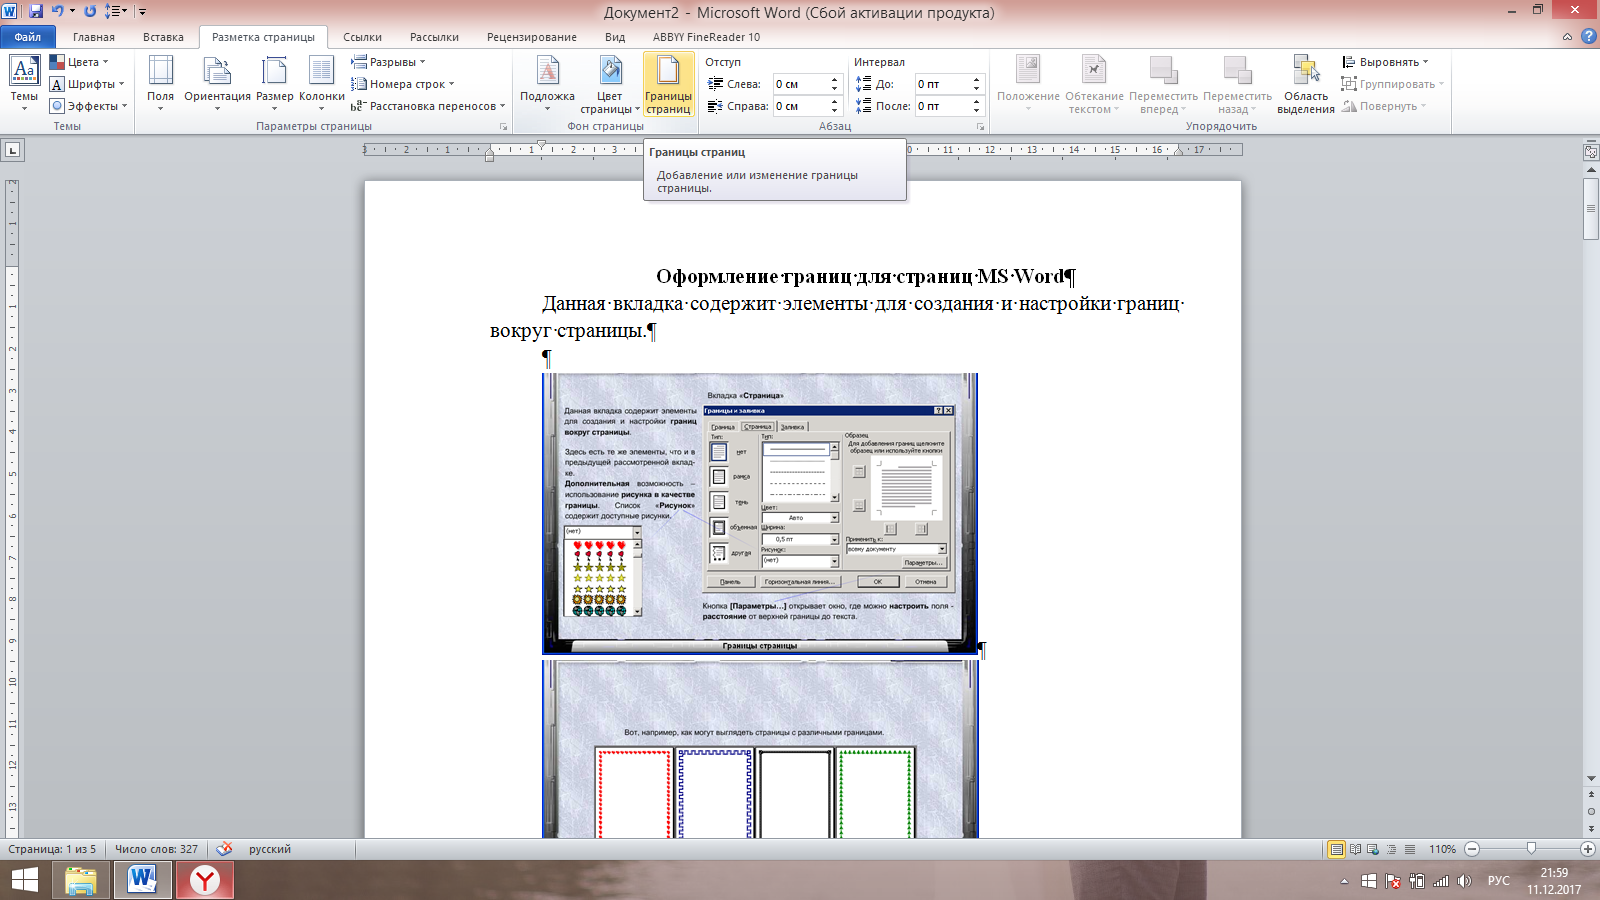Click РУС input language indicator in tray

tap(1498, 881)
